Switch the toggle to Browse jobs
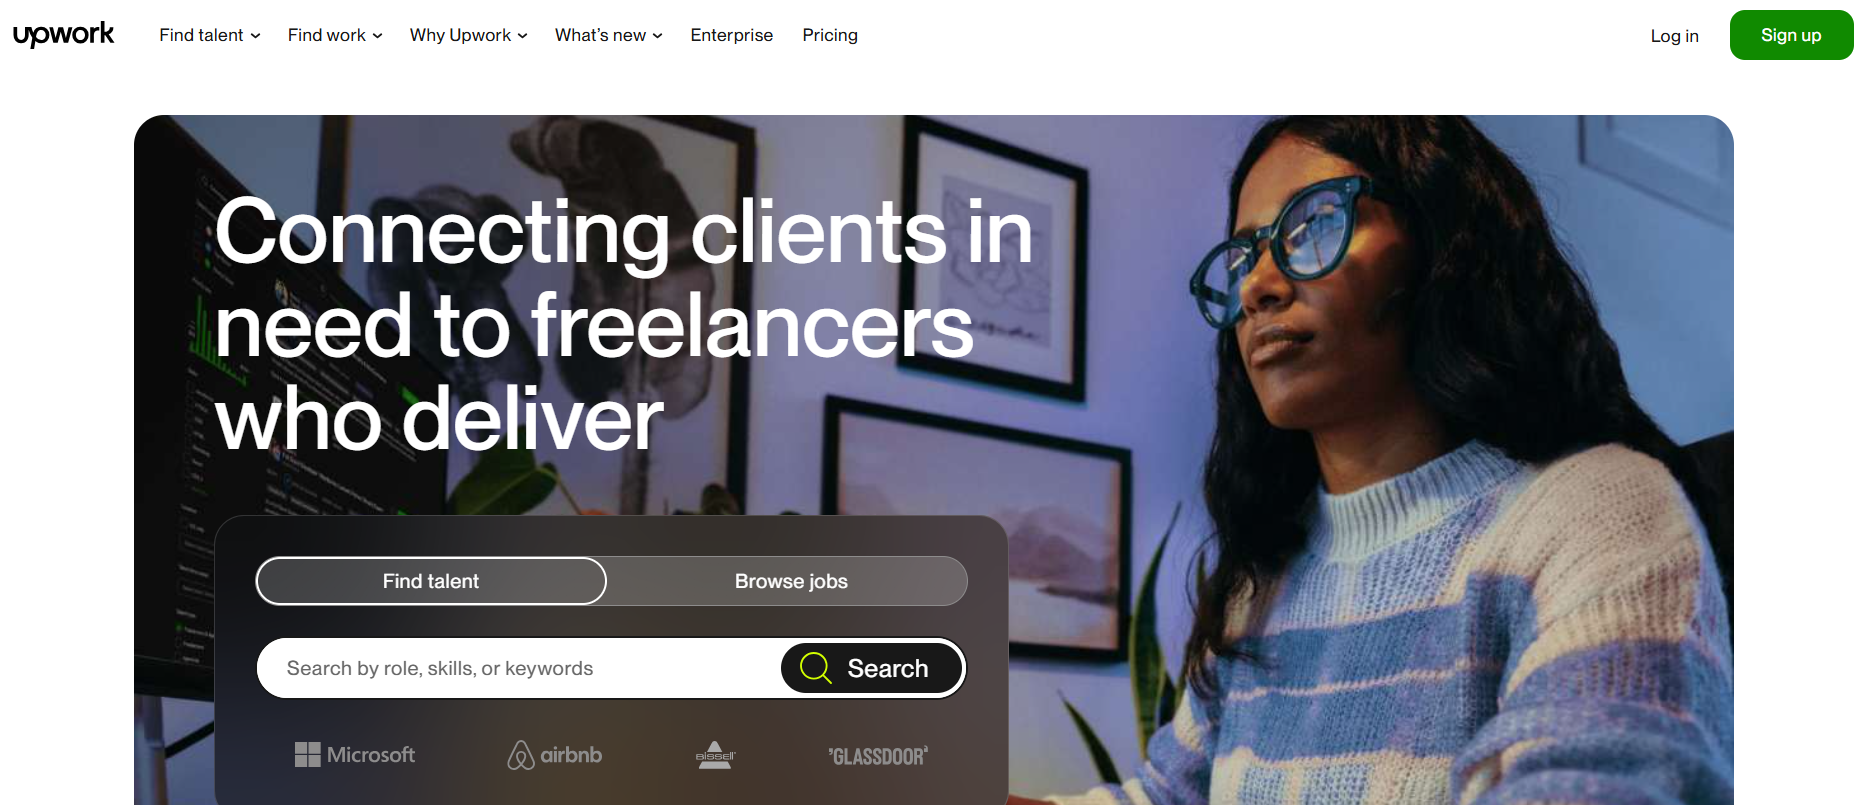 [791, 581]
